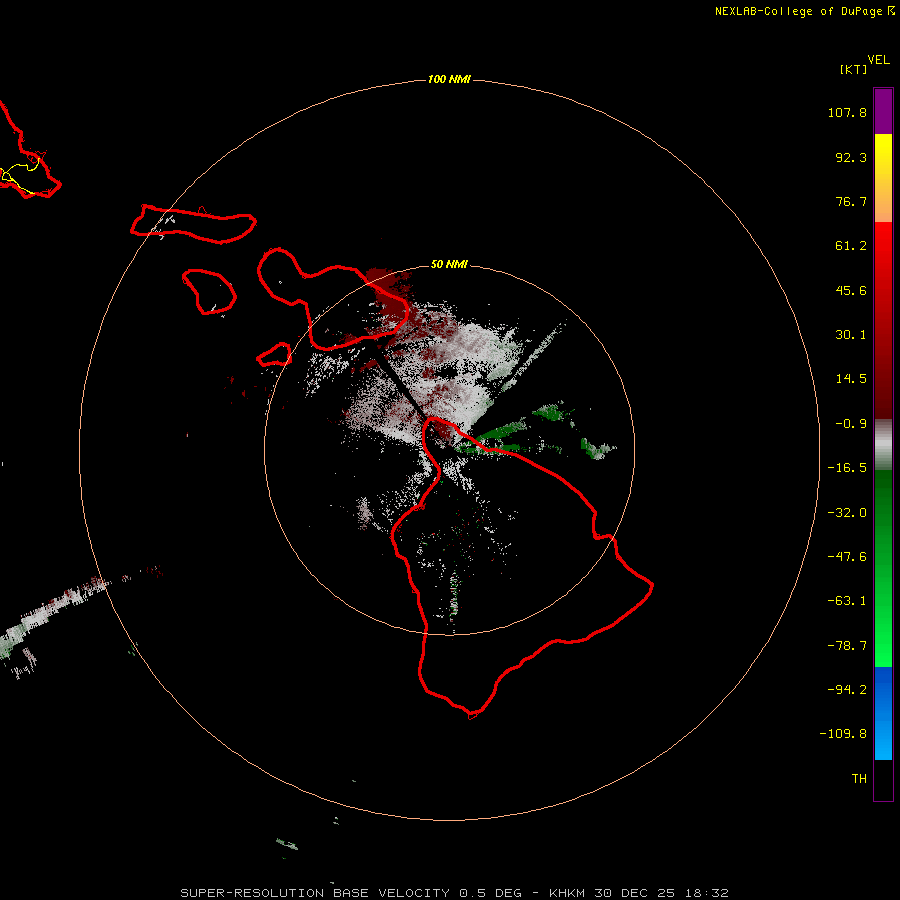Image resolution: width=900 pixels, height=900 pixels.
Task: Click the 14.5 legend value
Action: (x=851, y=379)
